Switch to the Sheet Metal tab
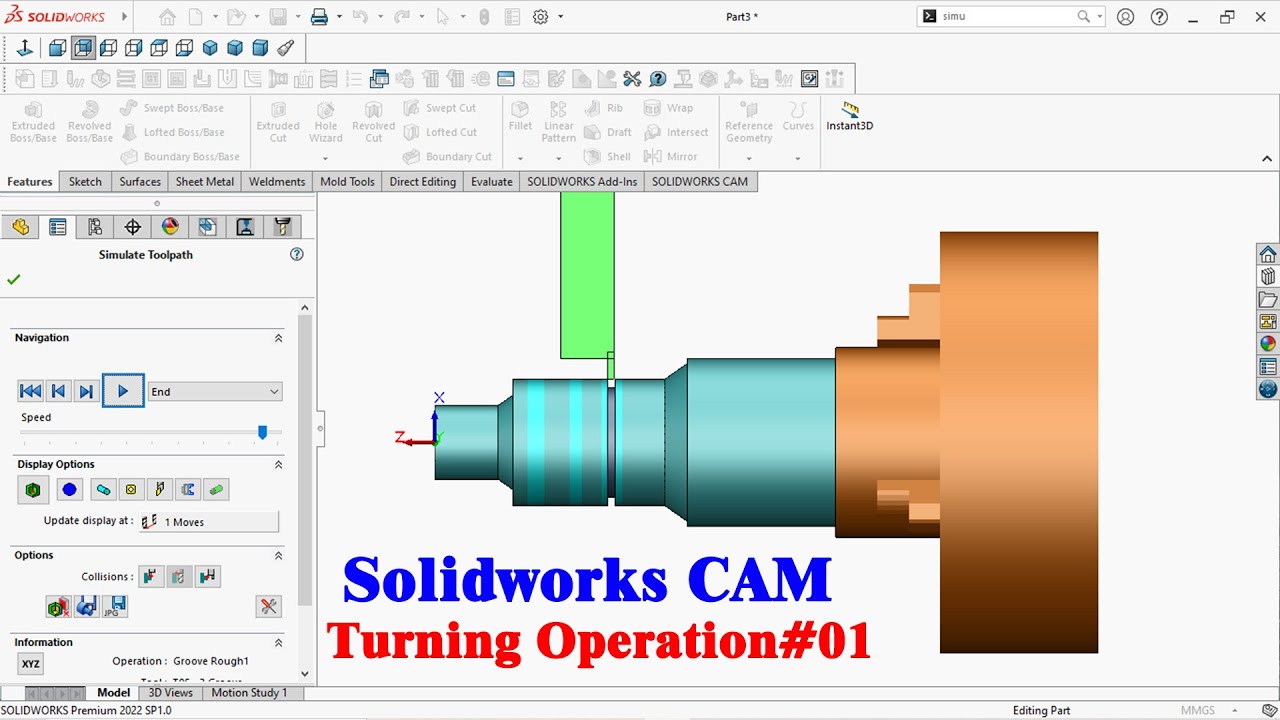The width and height of the screenshot is (1280, 720). [x=205, y=181]
